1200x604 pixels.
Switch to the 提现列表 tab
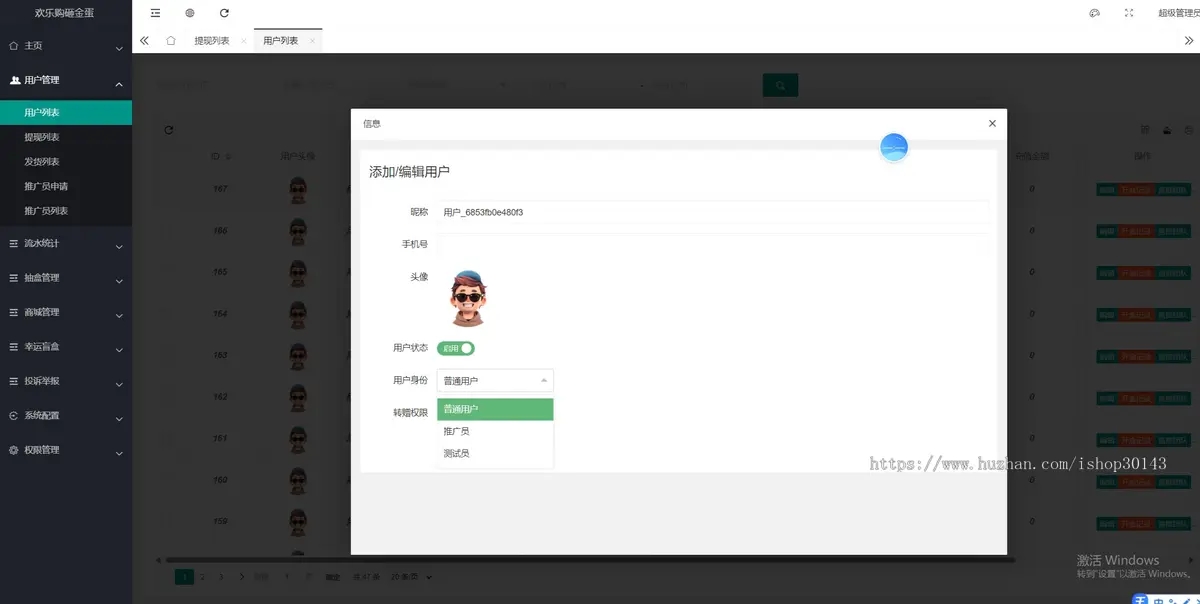[x=212, y=41]
